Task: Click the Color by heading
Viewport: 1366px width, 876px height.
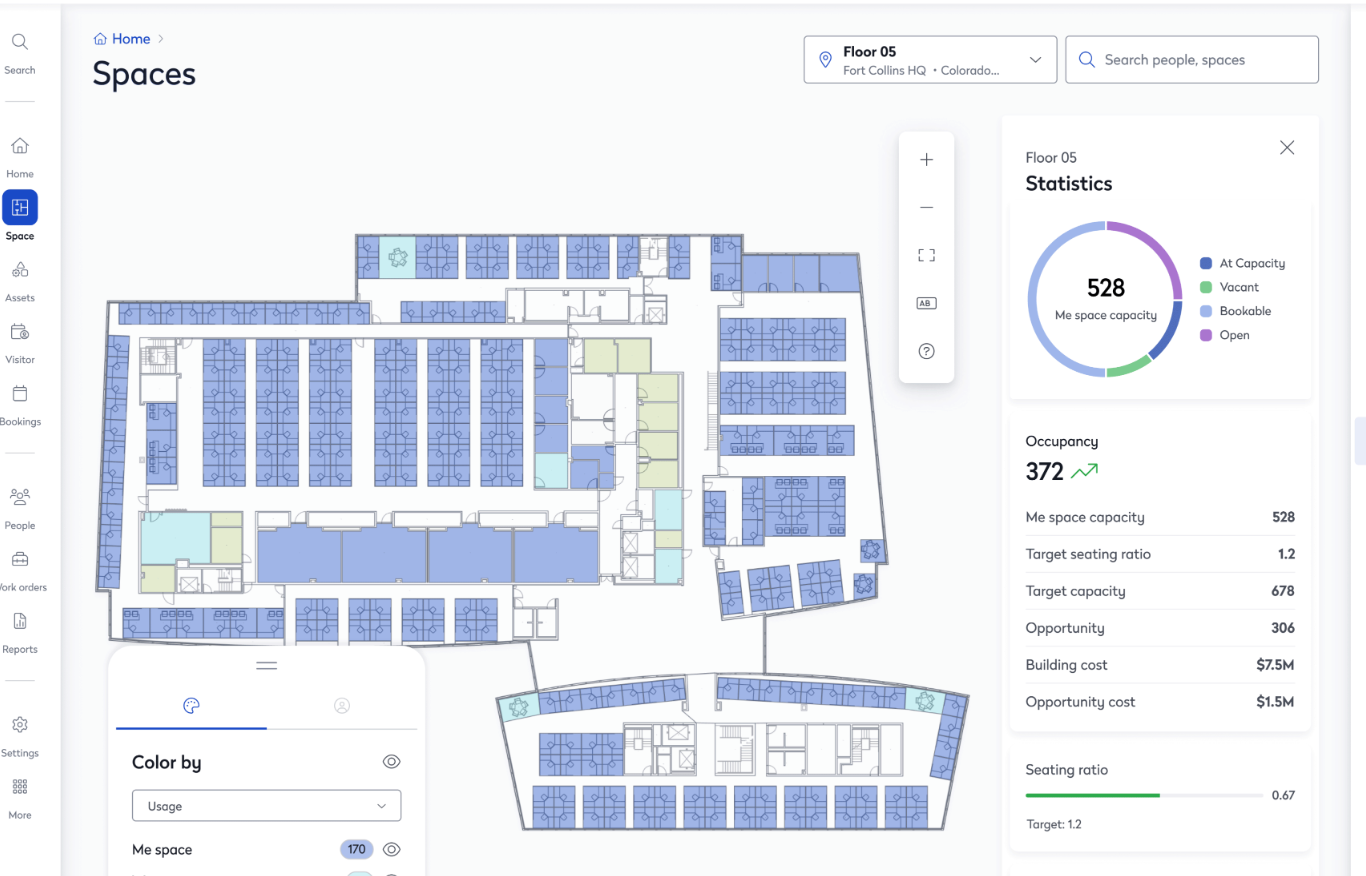Action: point(166,762)
